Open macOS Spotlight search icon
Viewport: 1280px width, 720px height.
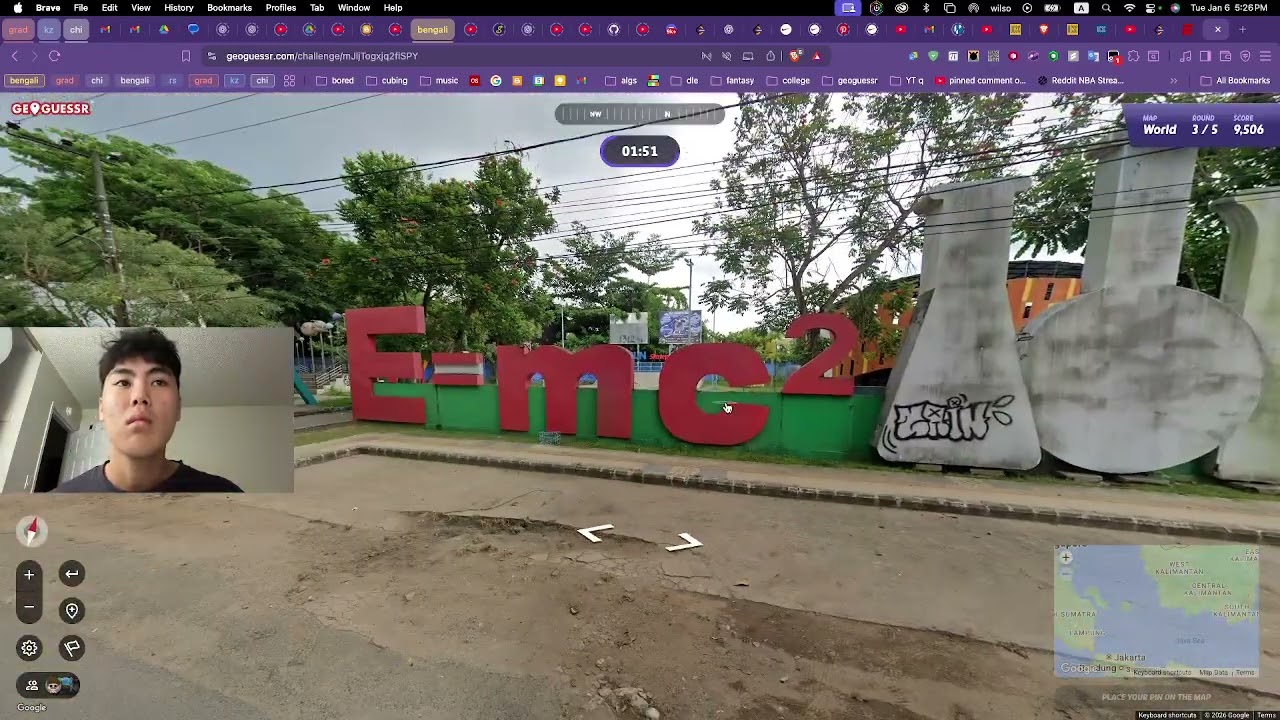pos(1104,8)
